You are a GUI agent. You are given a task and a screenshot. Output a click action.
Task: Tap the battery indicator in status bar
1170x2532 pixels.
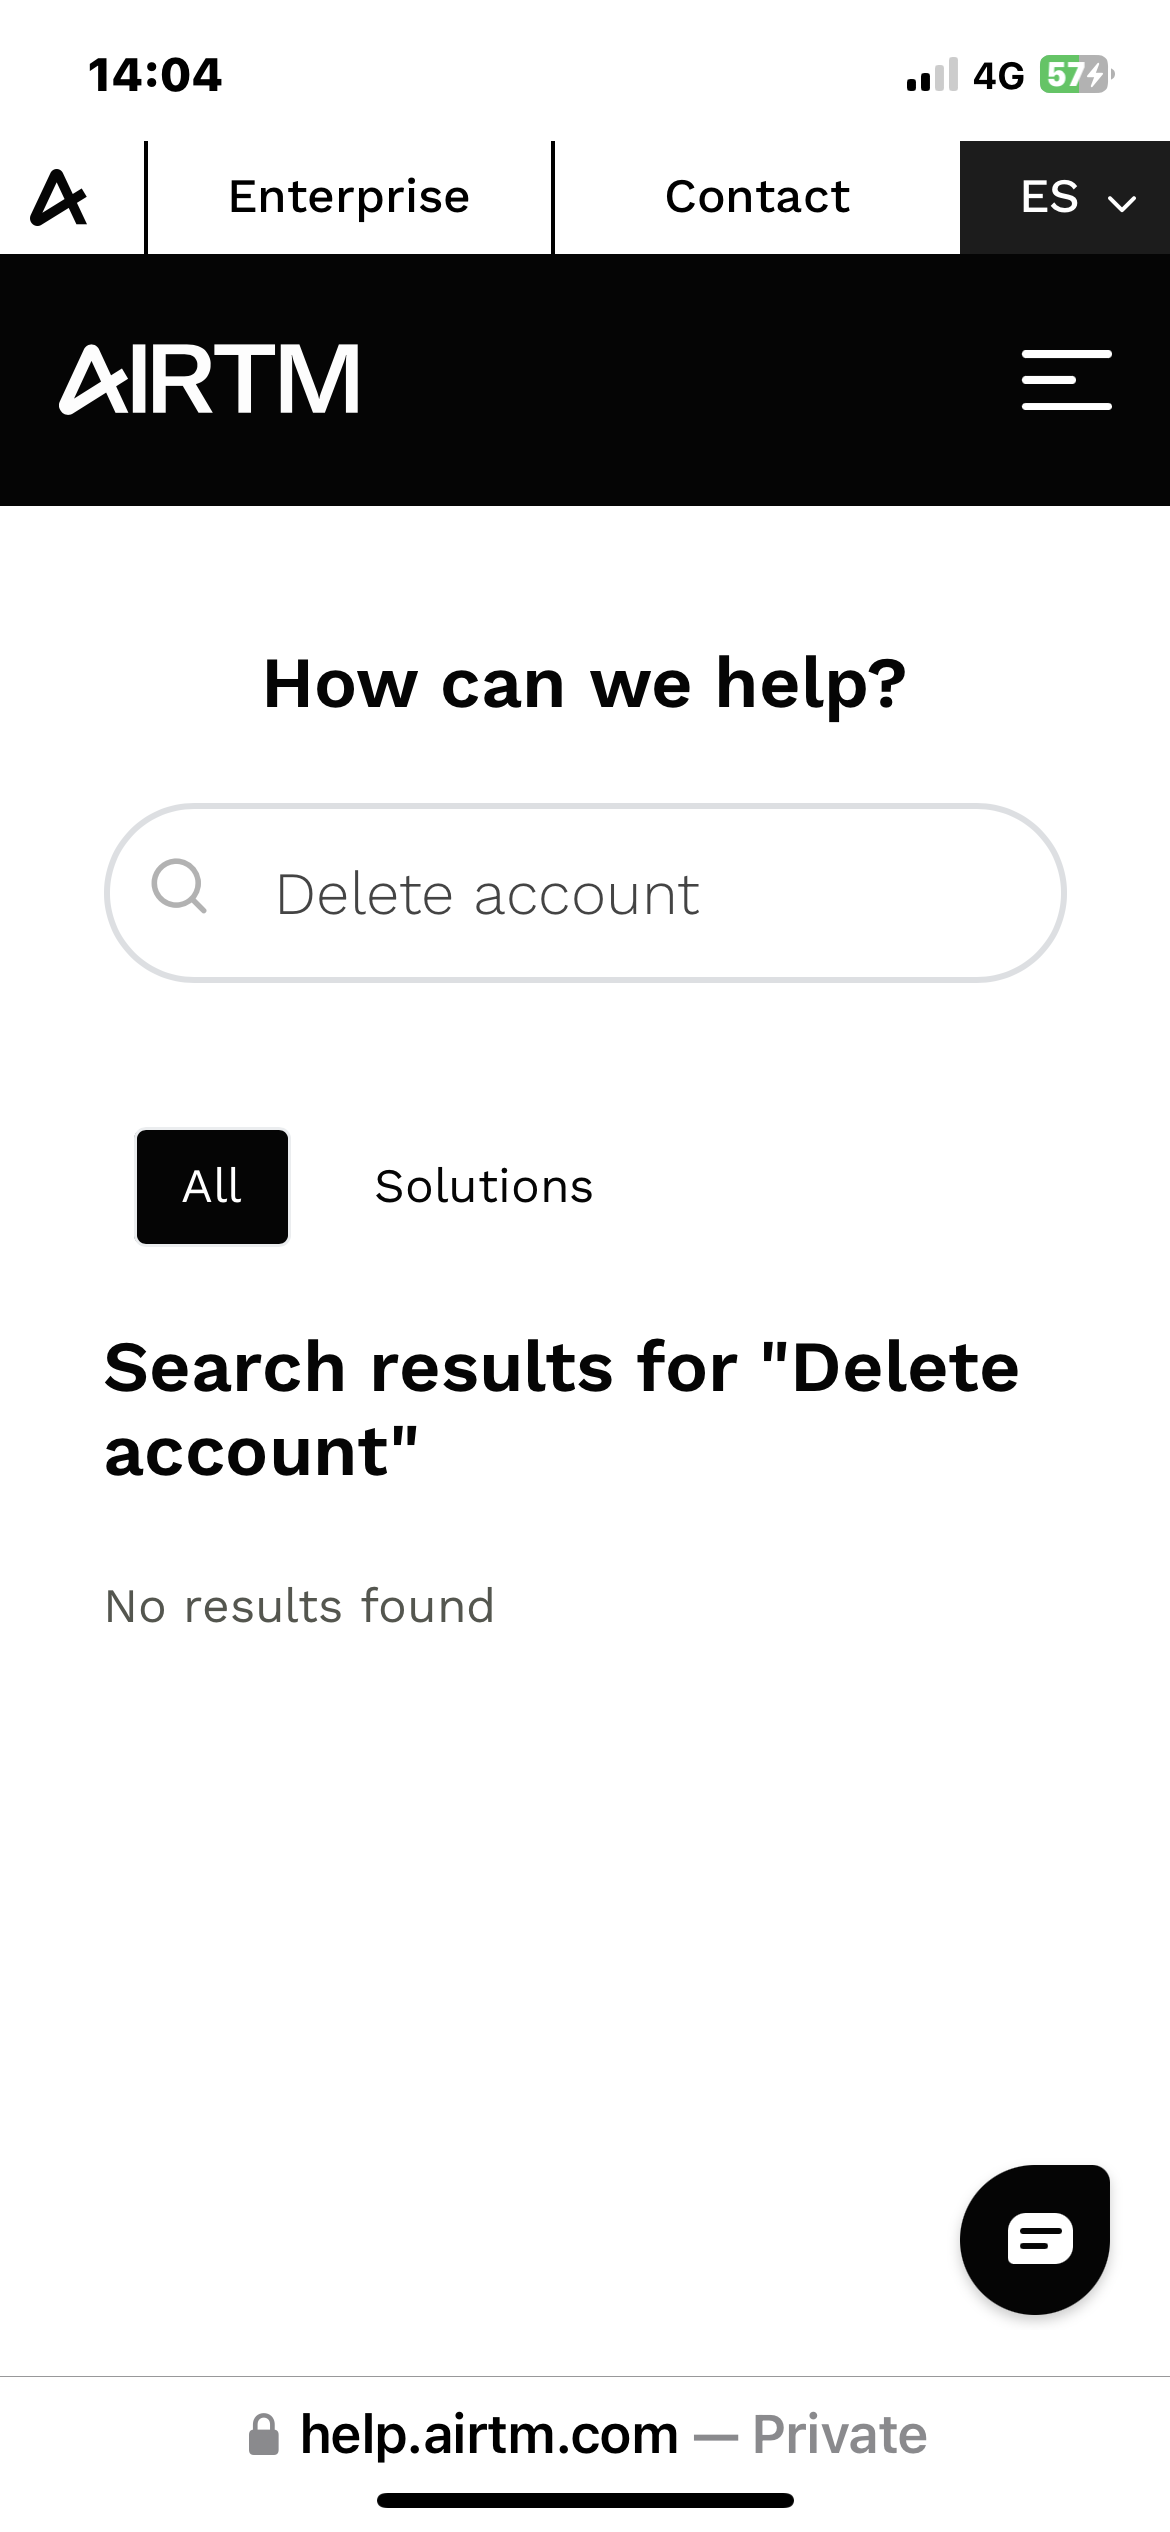tap(1076, 75)
